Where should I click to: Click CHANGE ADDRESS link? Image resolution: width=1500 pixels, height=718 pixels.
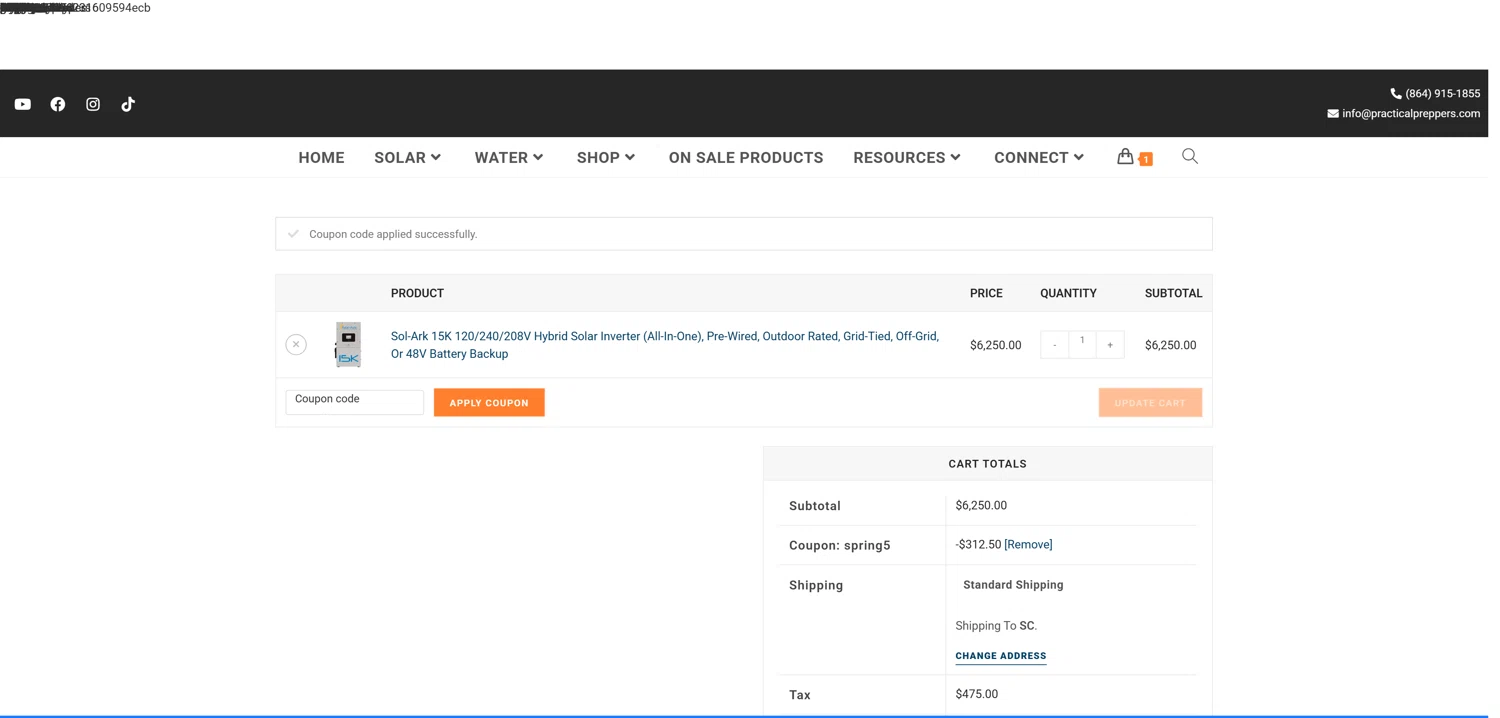tap(1001, 656)
